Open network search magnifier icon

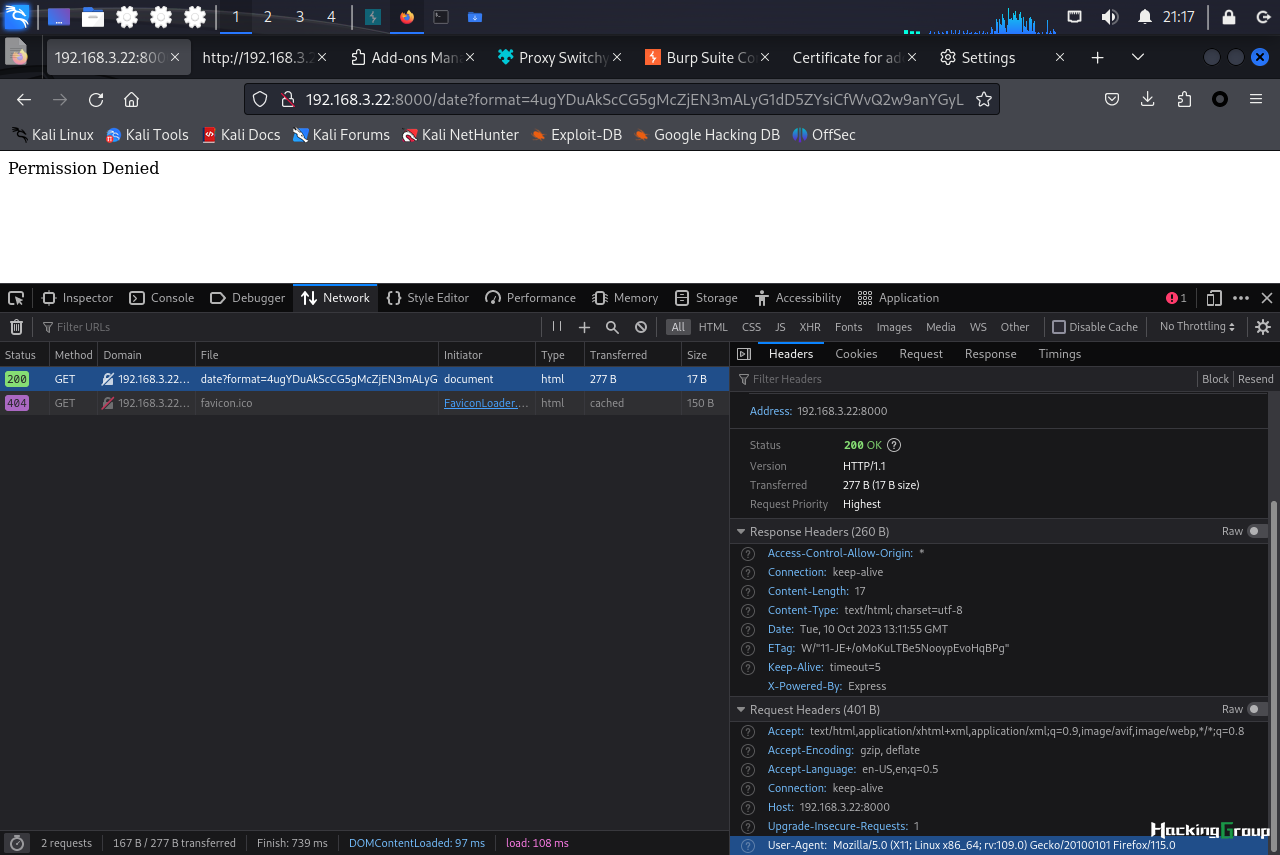[x=612, y=327]
